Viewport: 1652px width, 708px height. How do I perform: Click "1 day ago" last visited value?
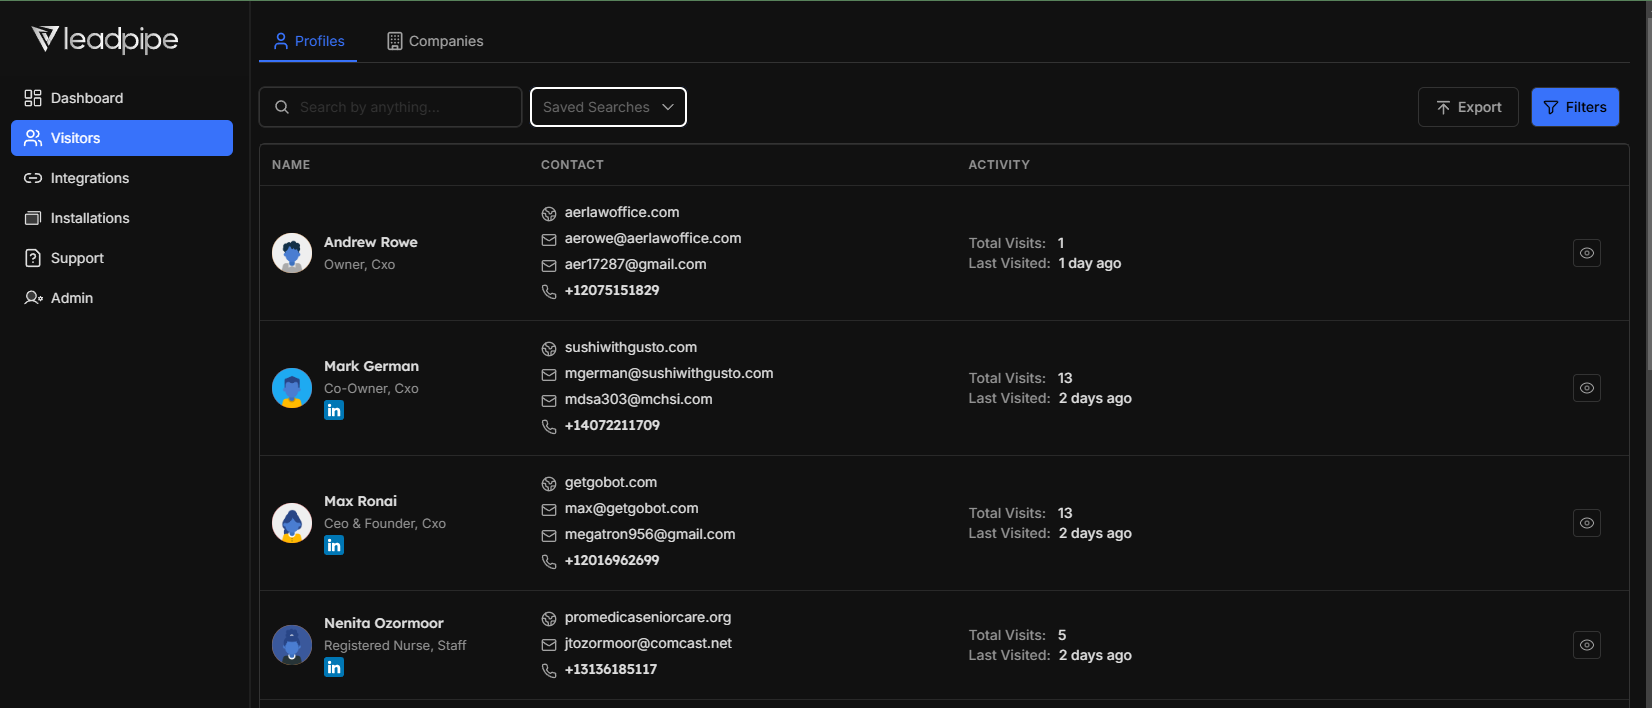(x=1090, y=263)
